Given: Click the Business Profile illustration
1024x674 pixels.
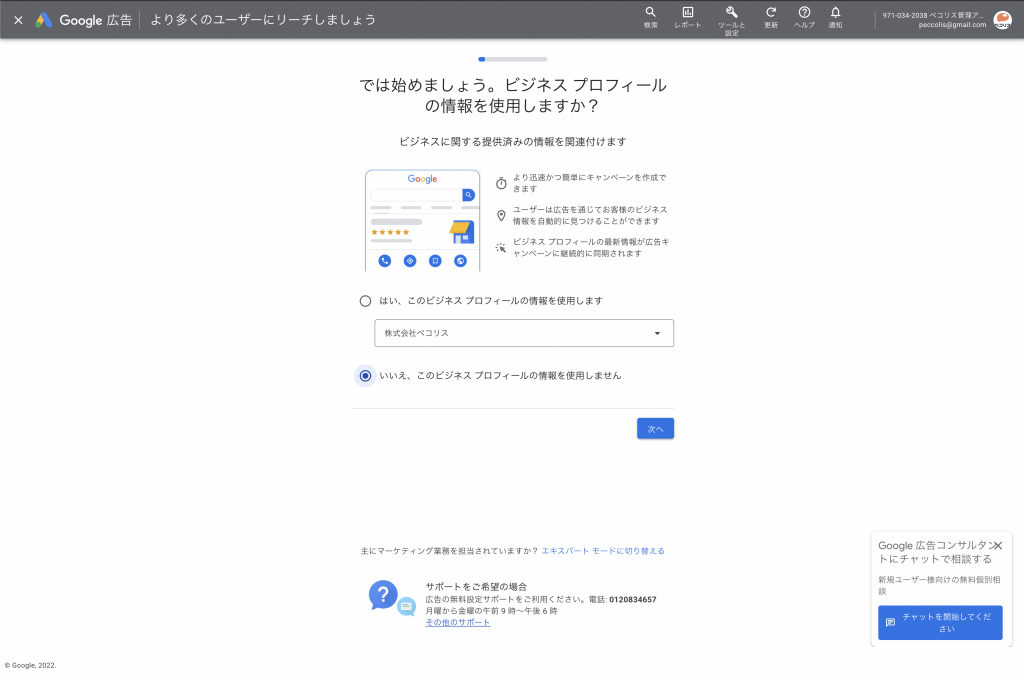Looking at the screenshot, I should pos(423,220).
